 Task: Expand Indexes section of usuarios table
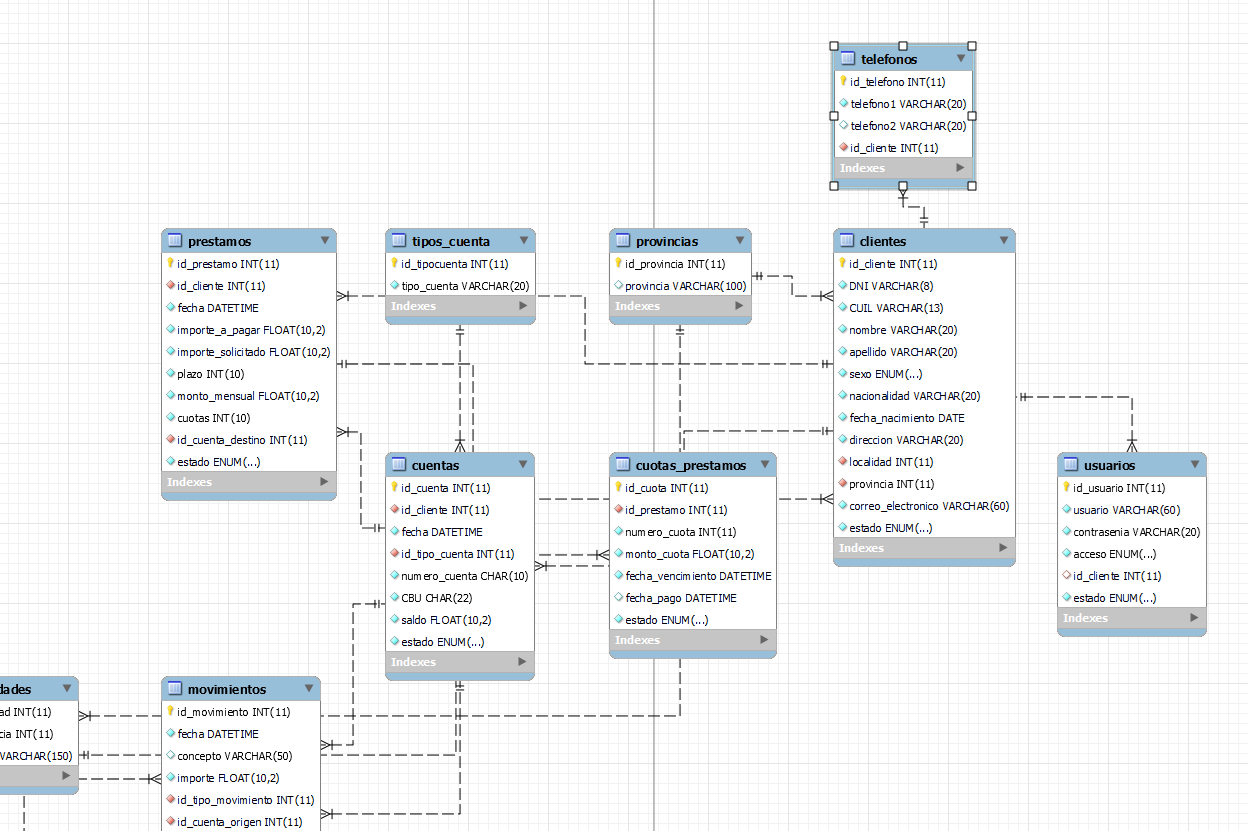pos(1194,618)
